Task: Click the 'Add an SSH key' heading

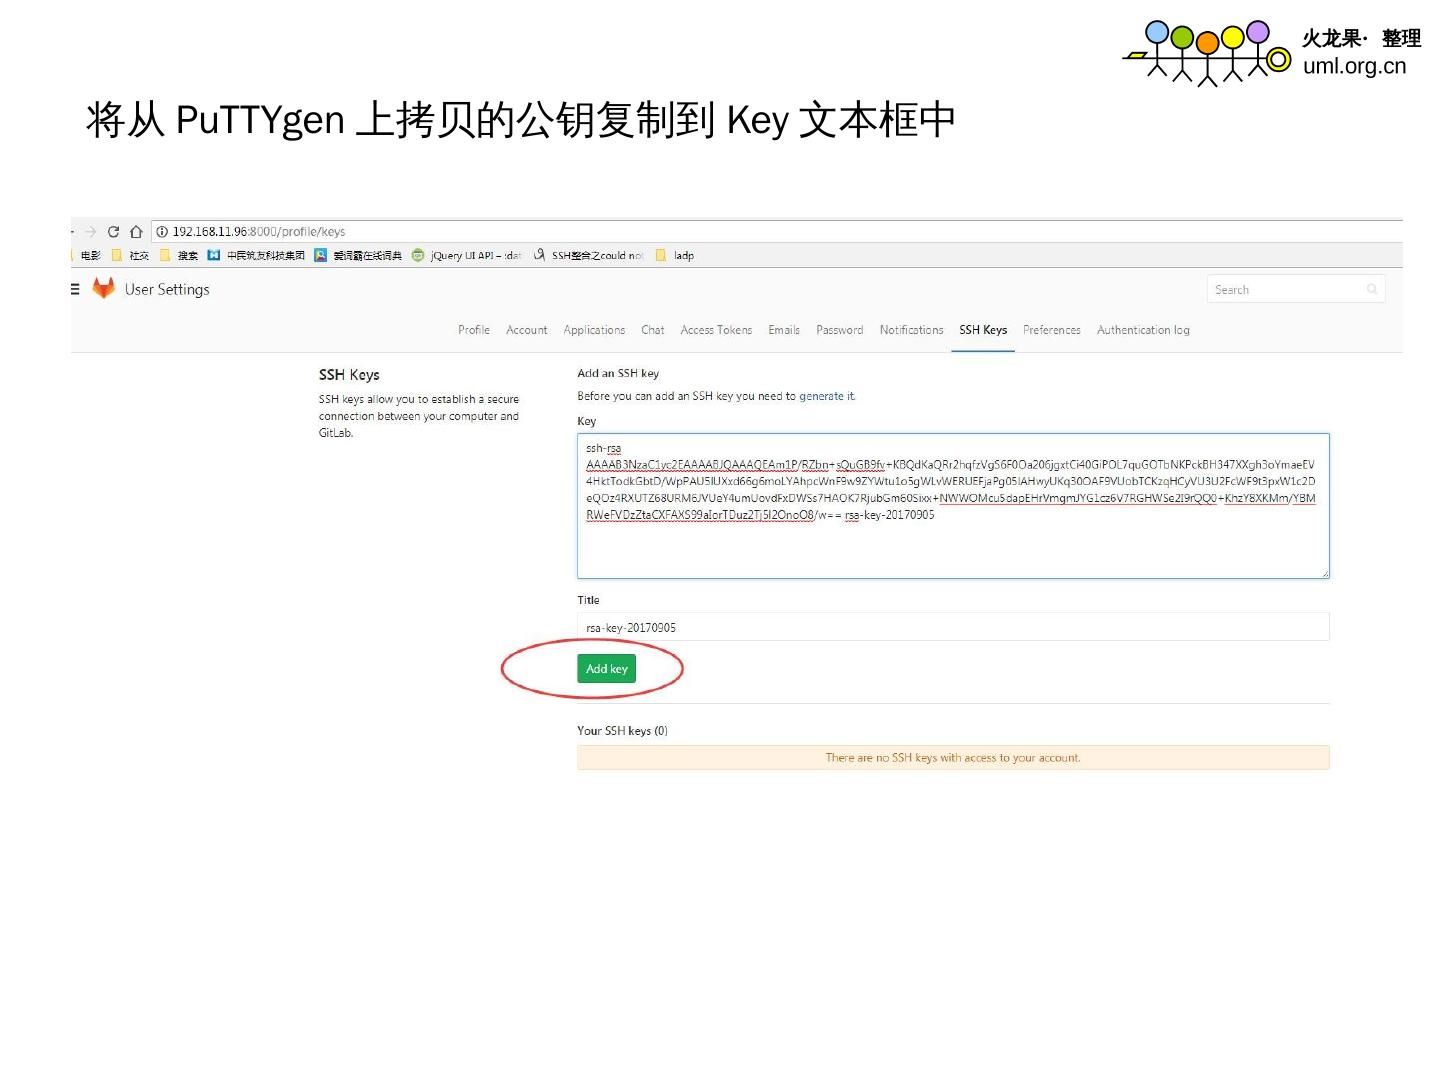Action: click(618, 374)
